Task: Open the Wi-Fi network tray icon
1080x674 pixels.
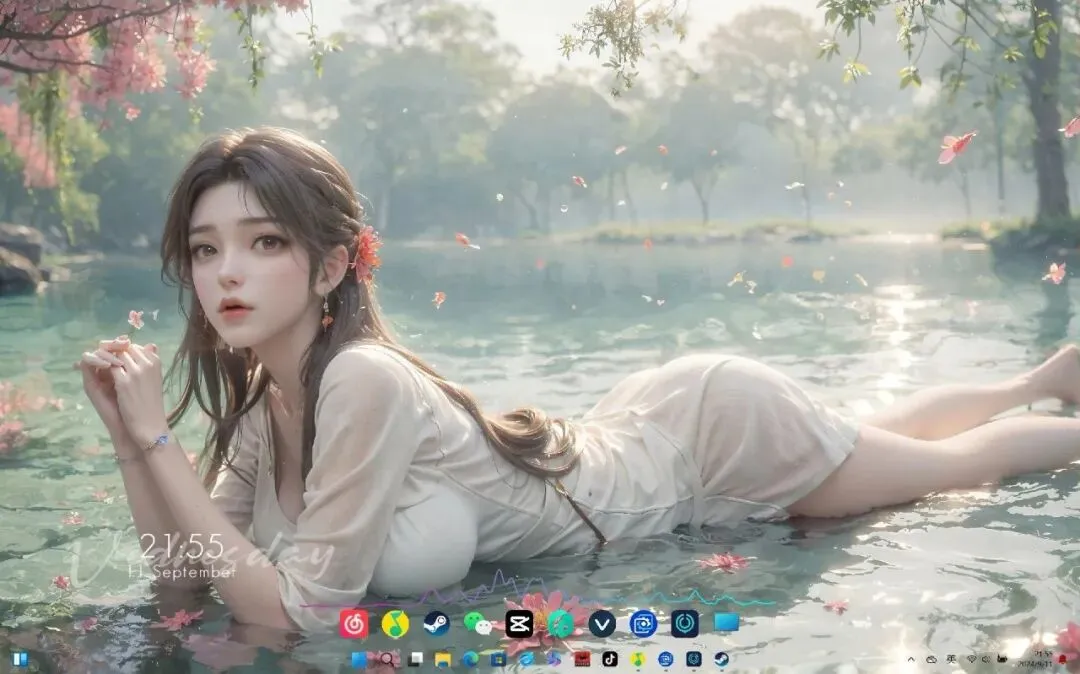Action: point(972,660)
